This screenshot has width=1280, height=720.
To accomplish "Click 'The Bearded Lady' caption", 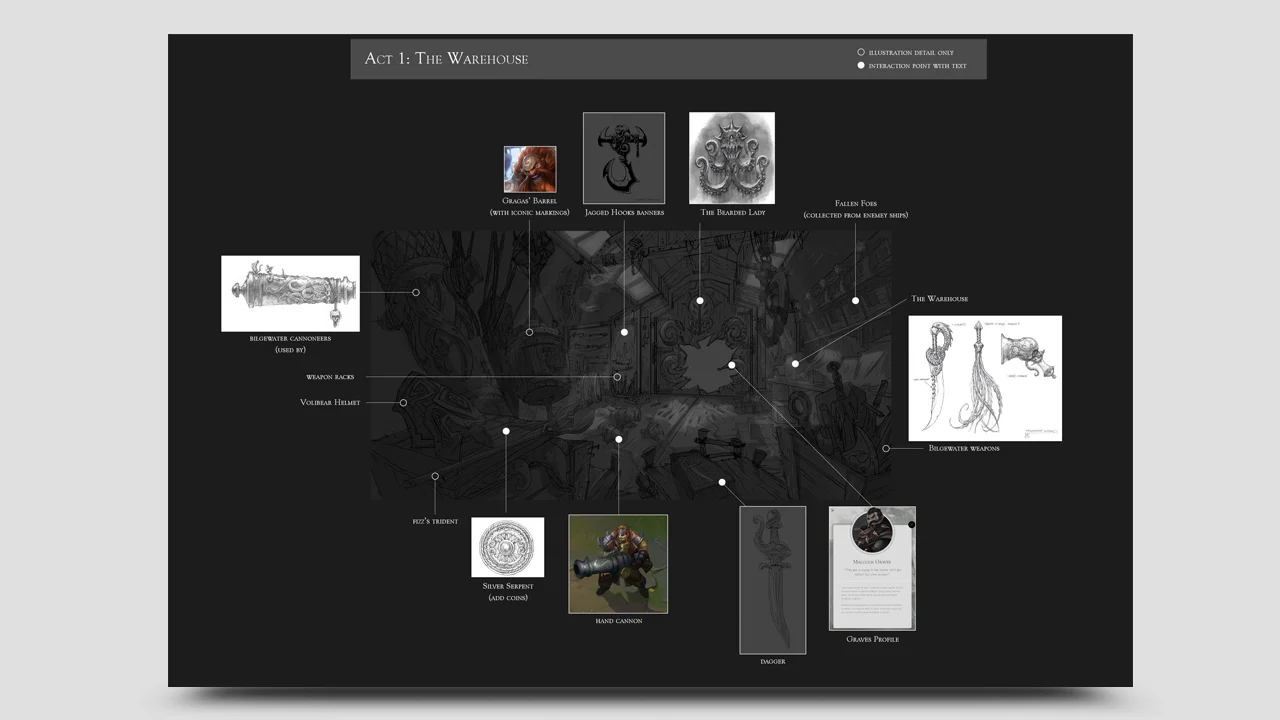I will point(733,213).
